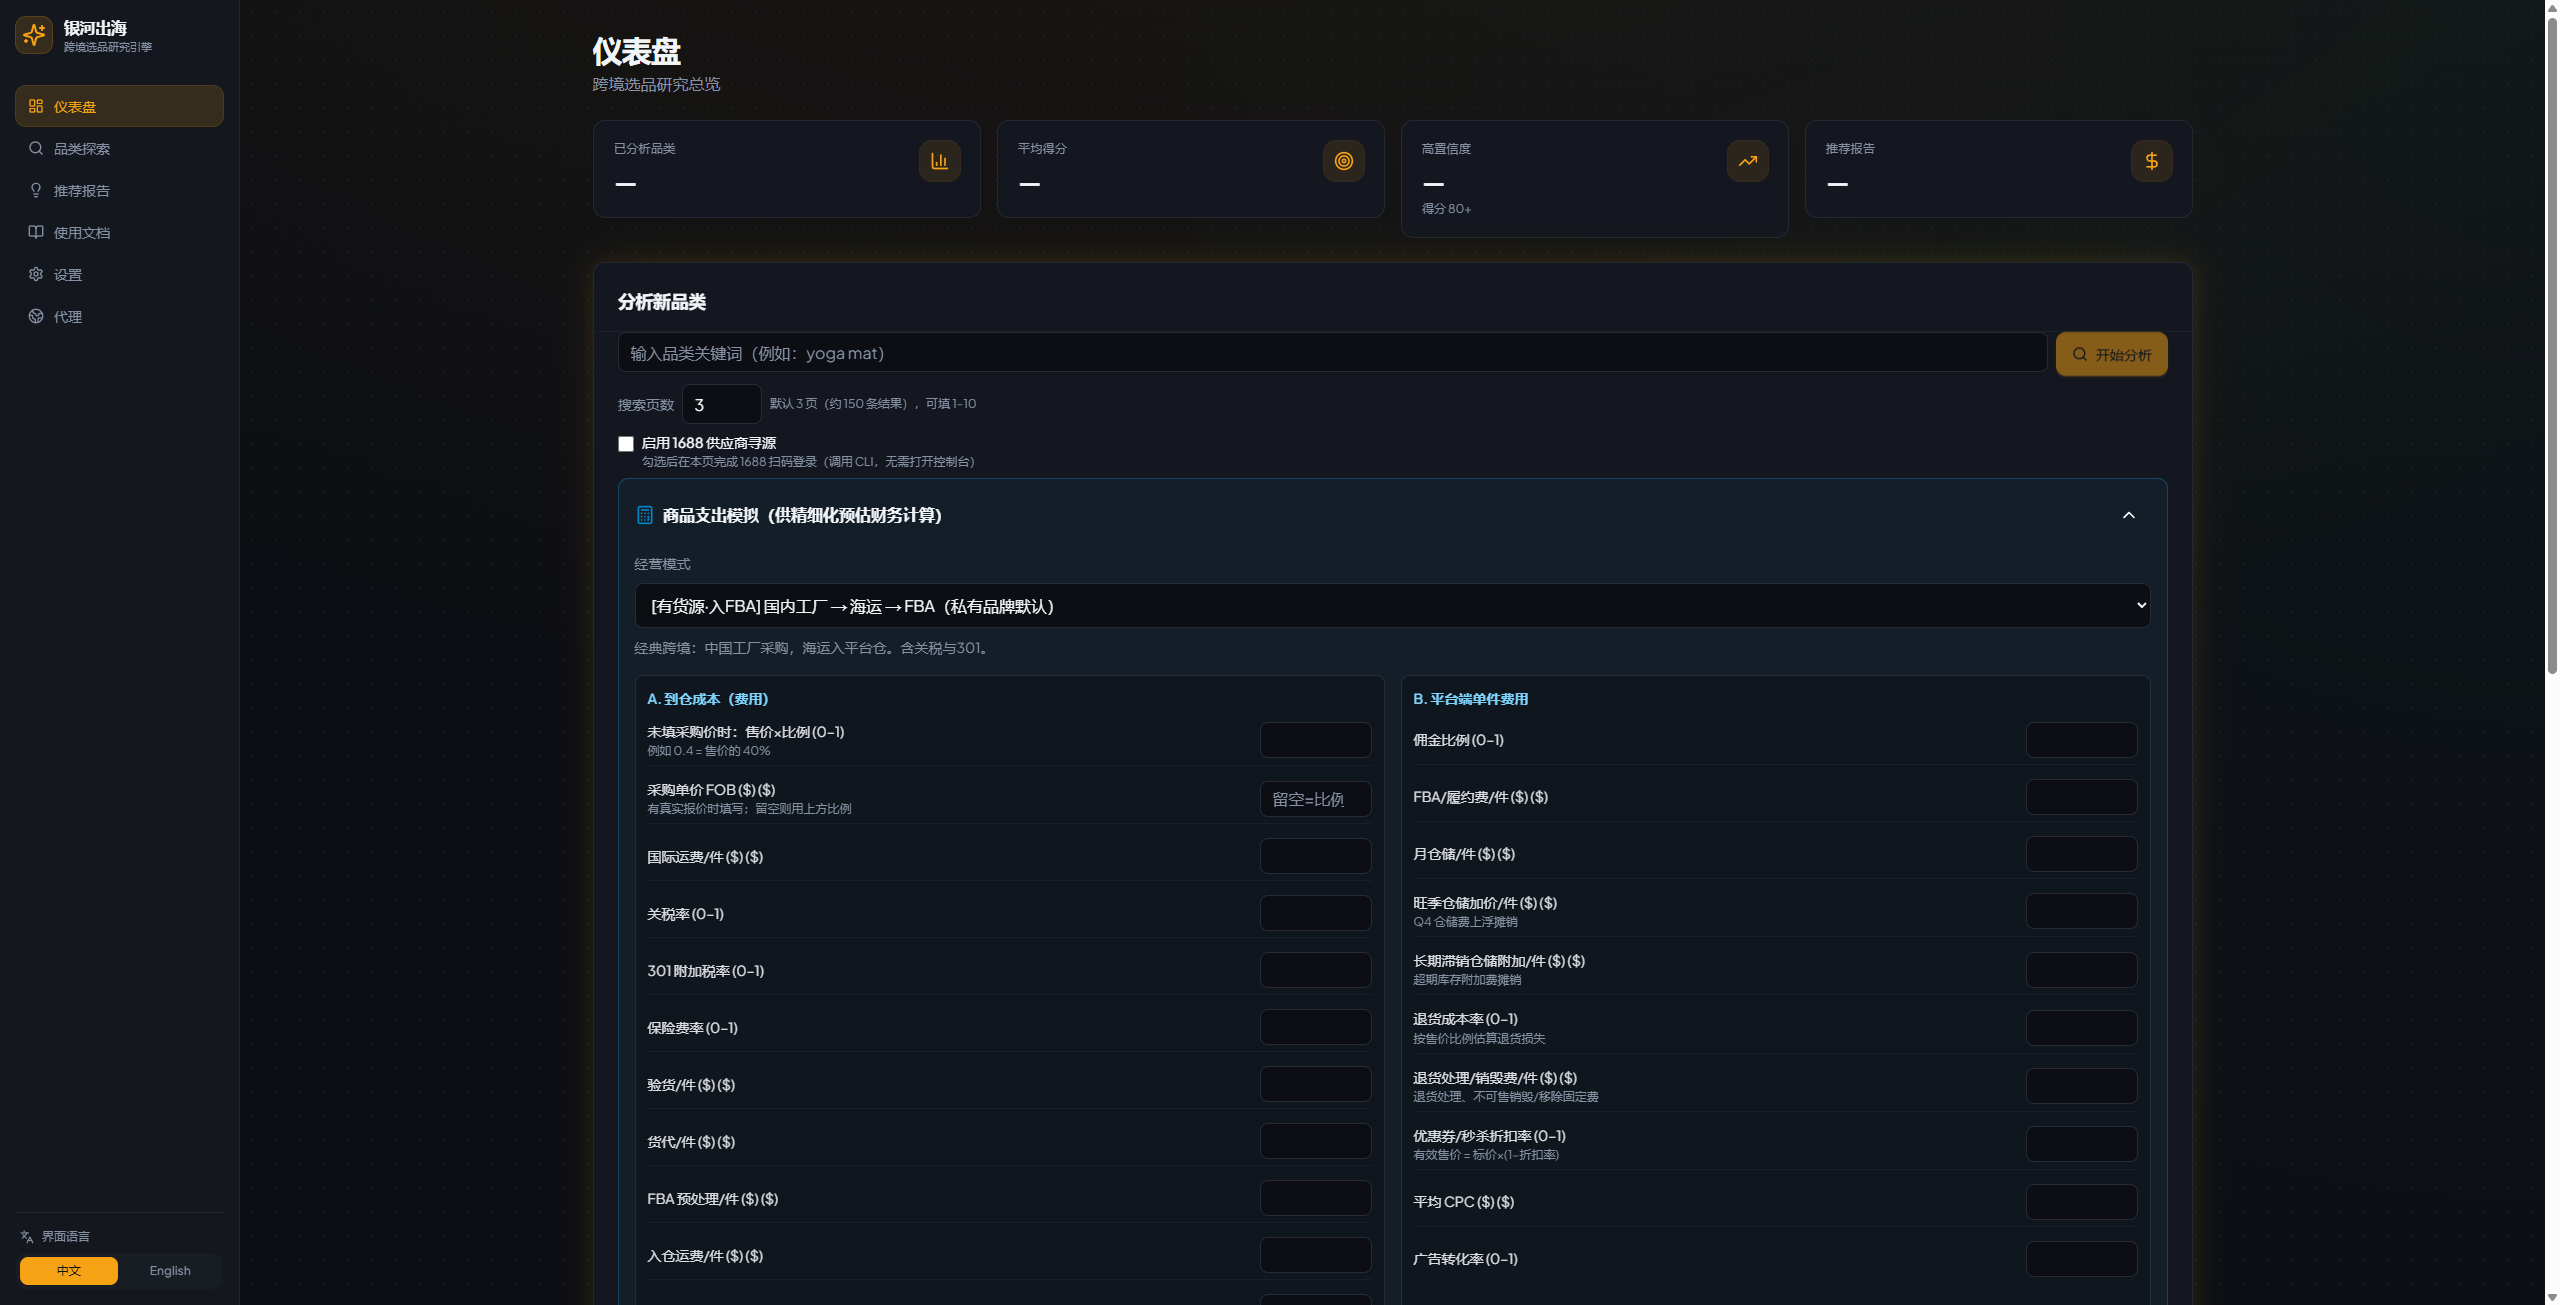This screenshot has height=1305, width=2560.
Task: Click the translate icon next to 界面语言
Action: 27,1237
